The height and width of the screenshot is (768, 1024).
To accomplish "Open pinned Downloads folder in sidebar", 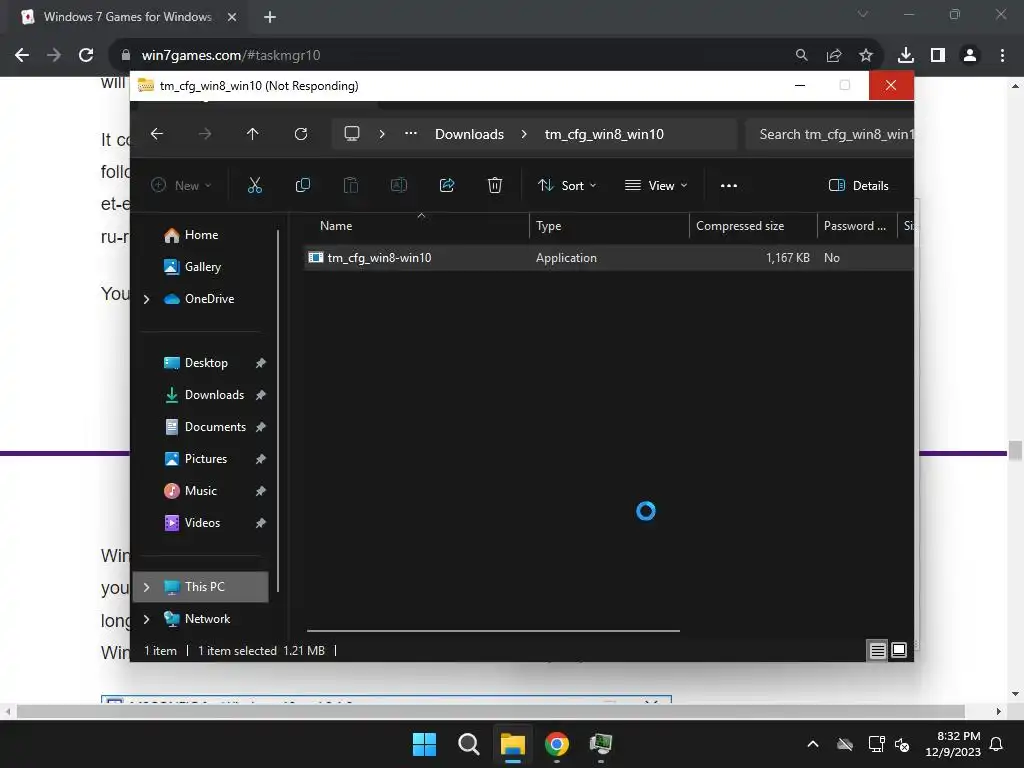I will click(201, 395).
